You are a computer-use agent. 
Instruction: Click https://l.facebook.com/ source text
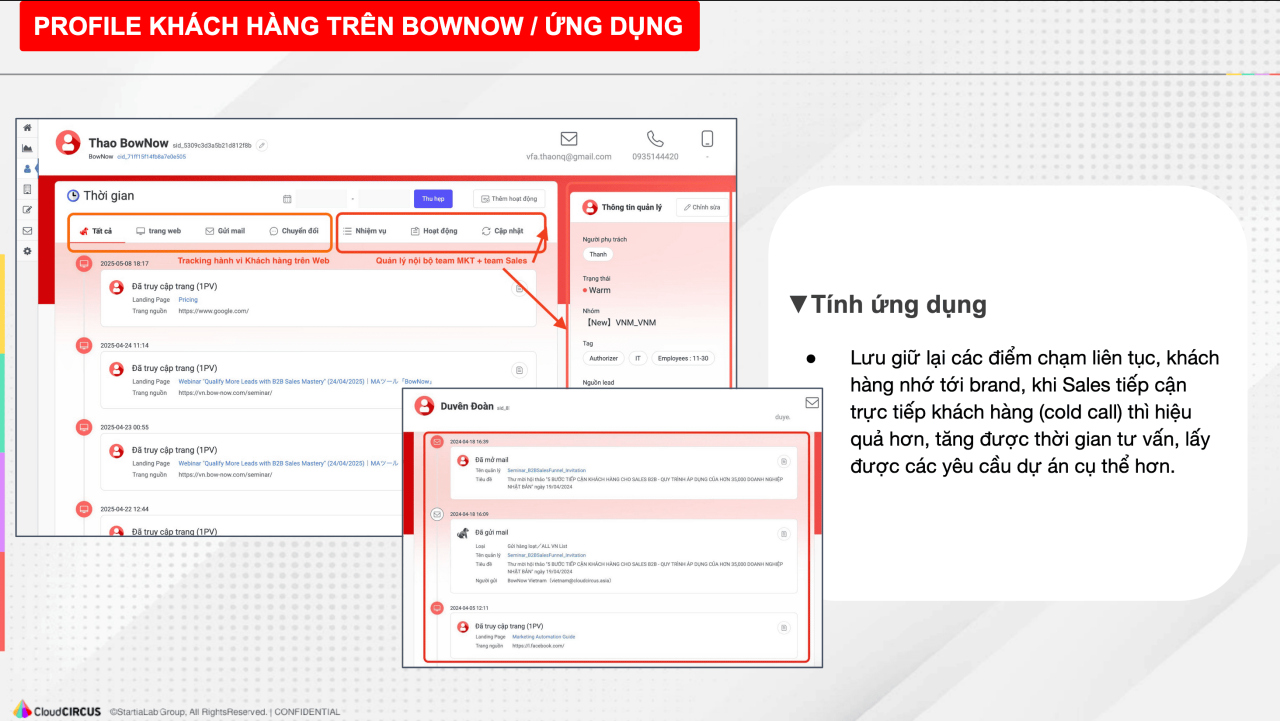pyautogui.click(x=538, y=646)
